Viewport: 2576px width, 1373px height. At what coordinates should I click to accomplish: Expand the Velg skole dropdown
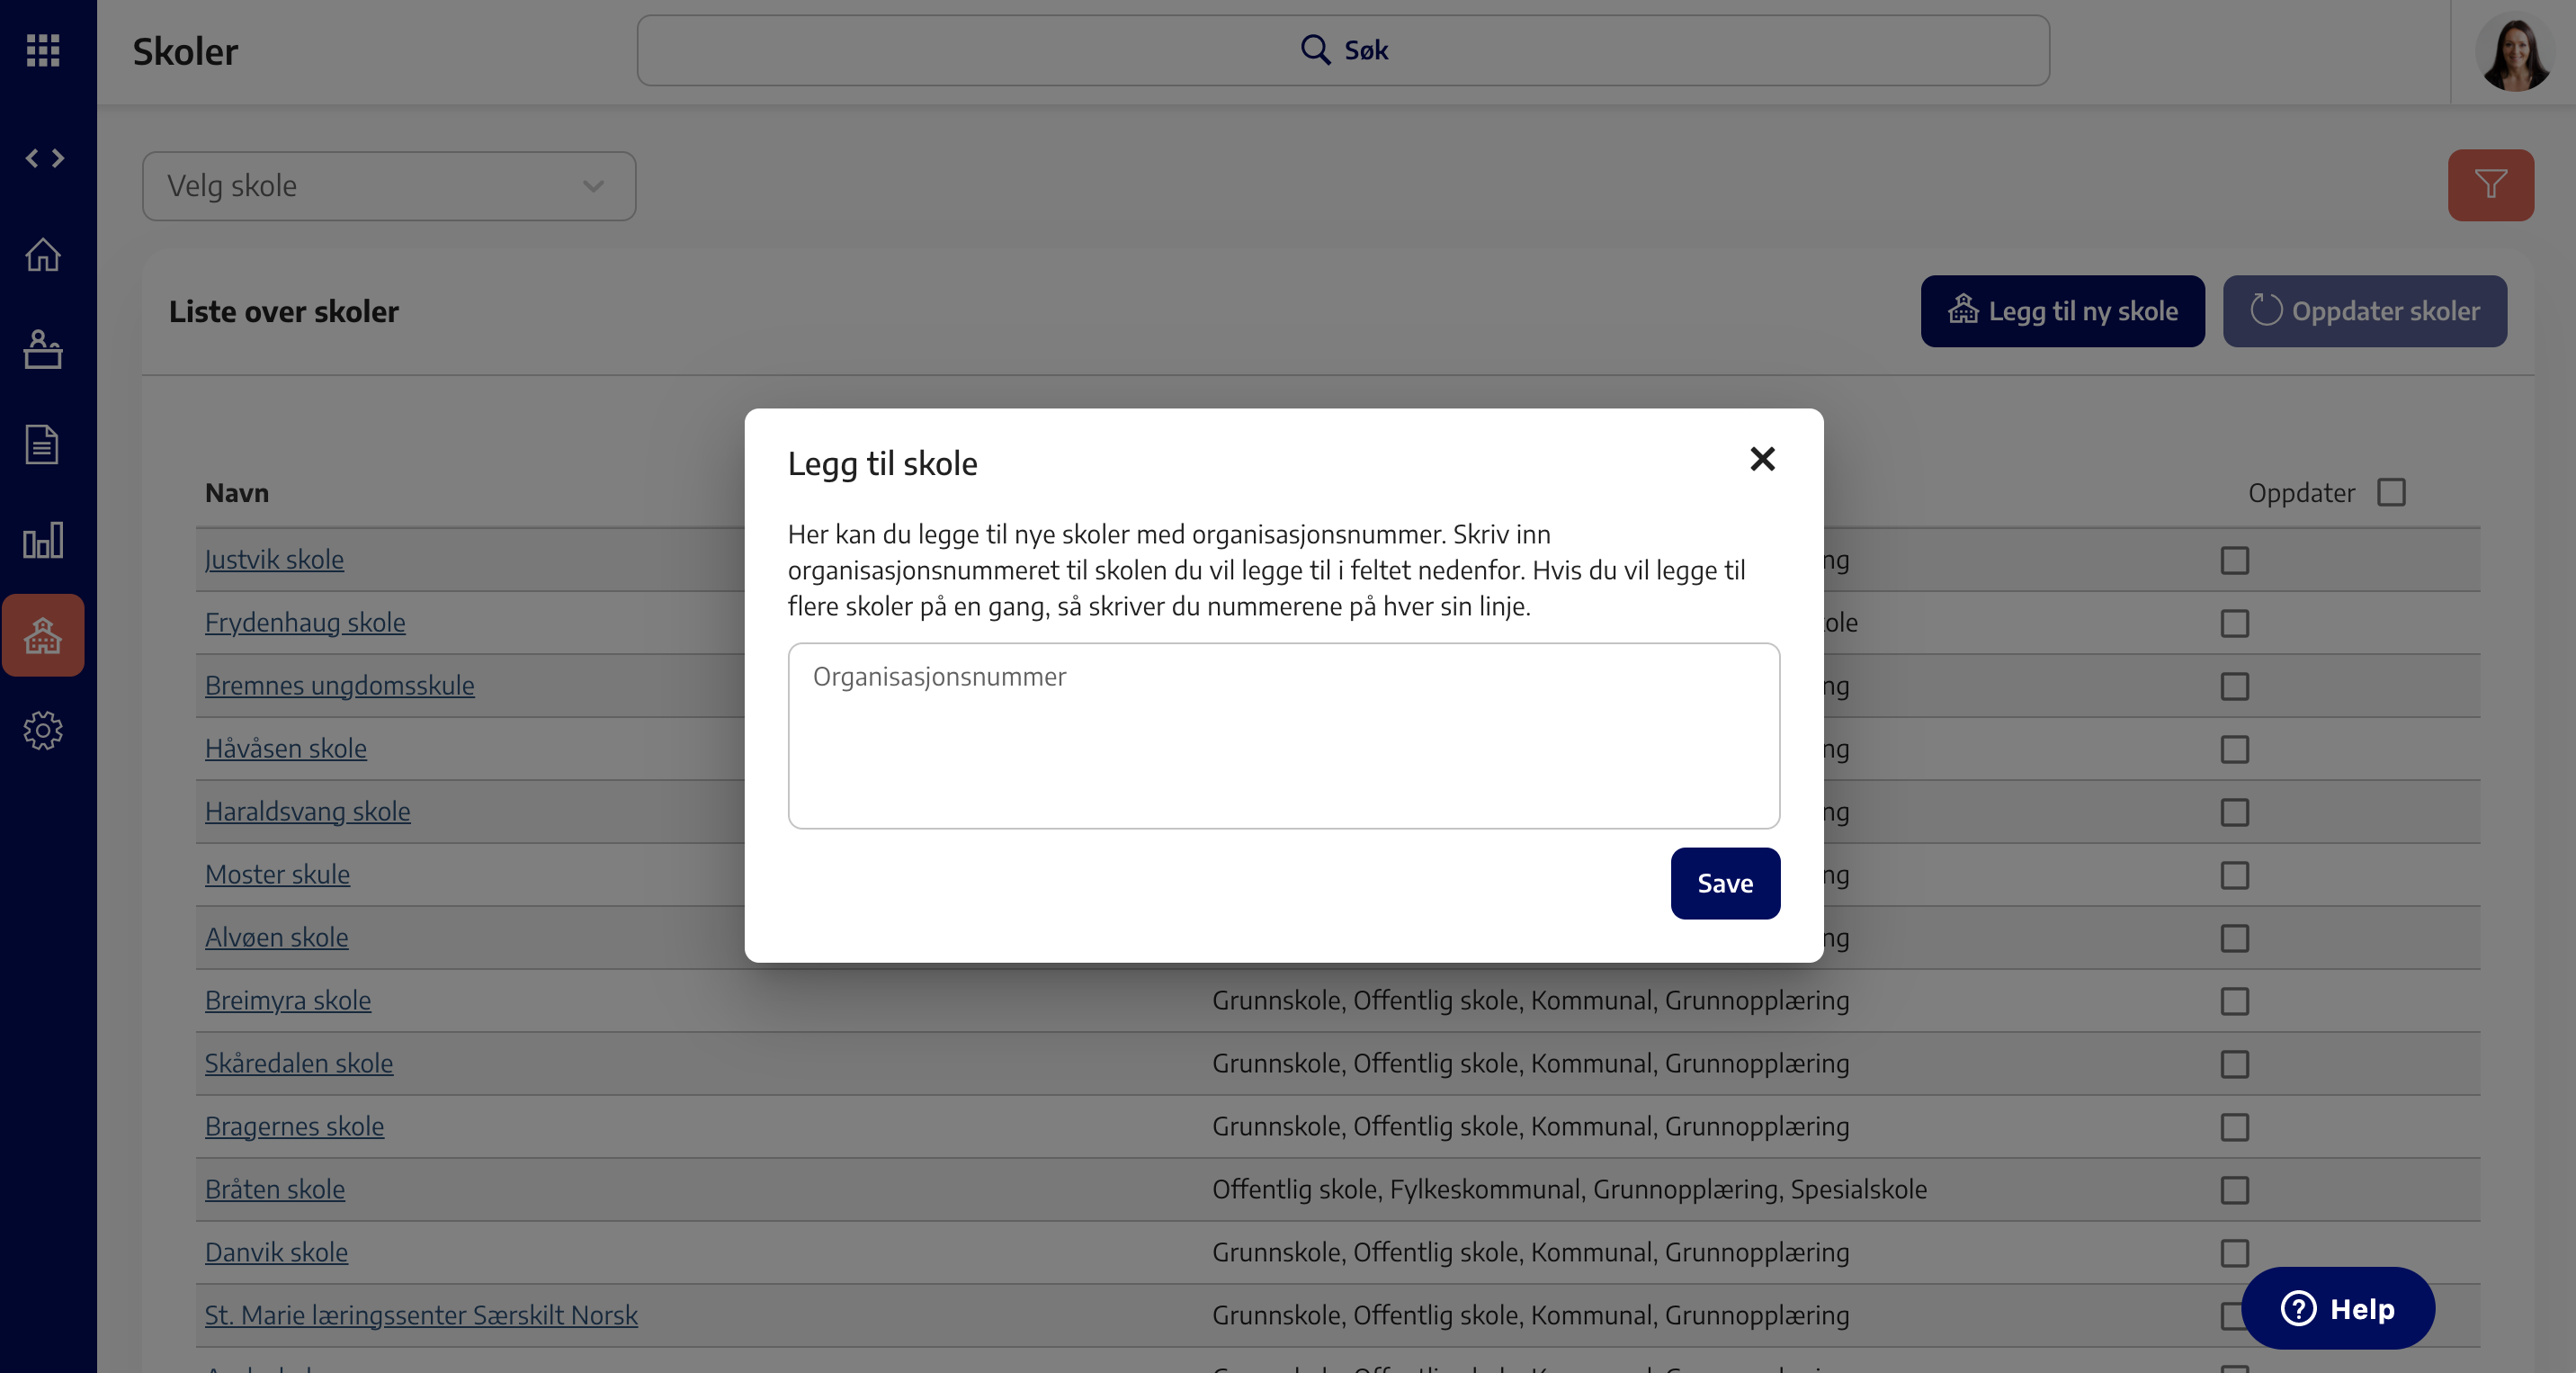[x=389, y=186]
